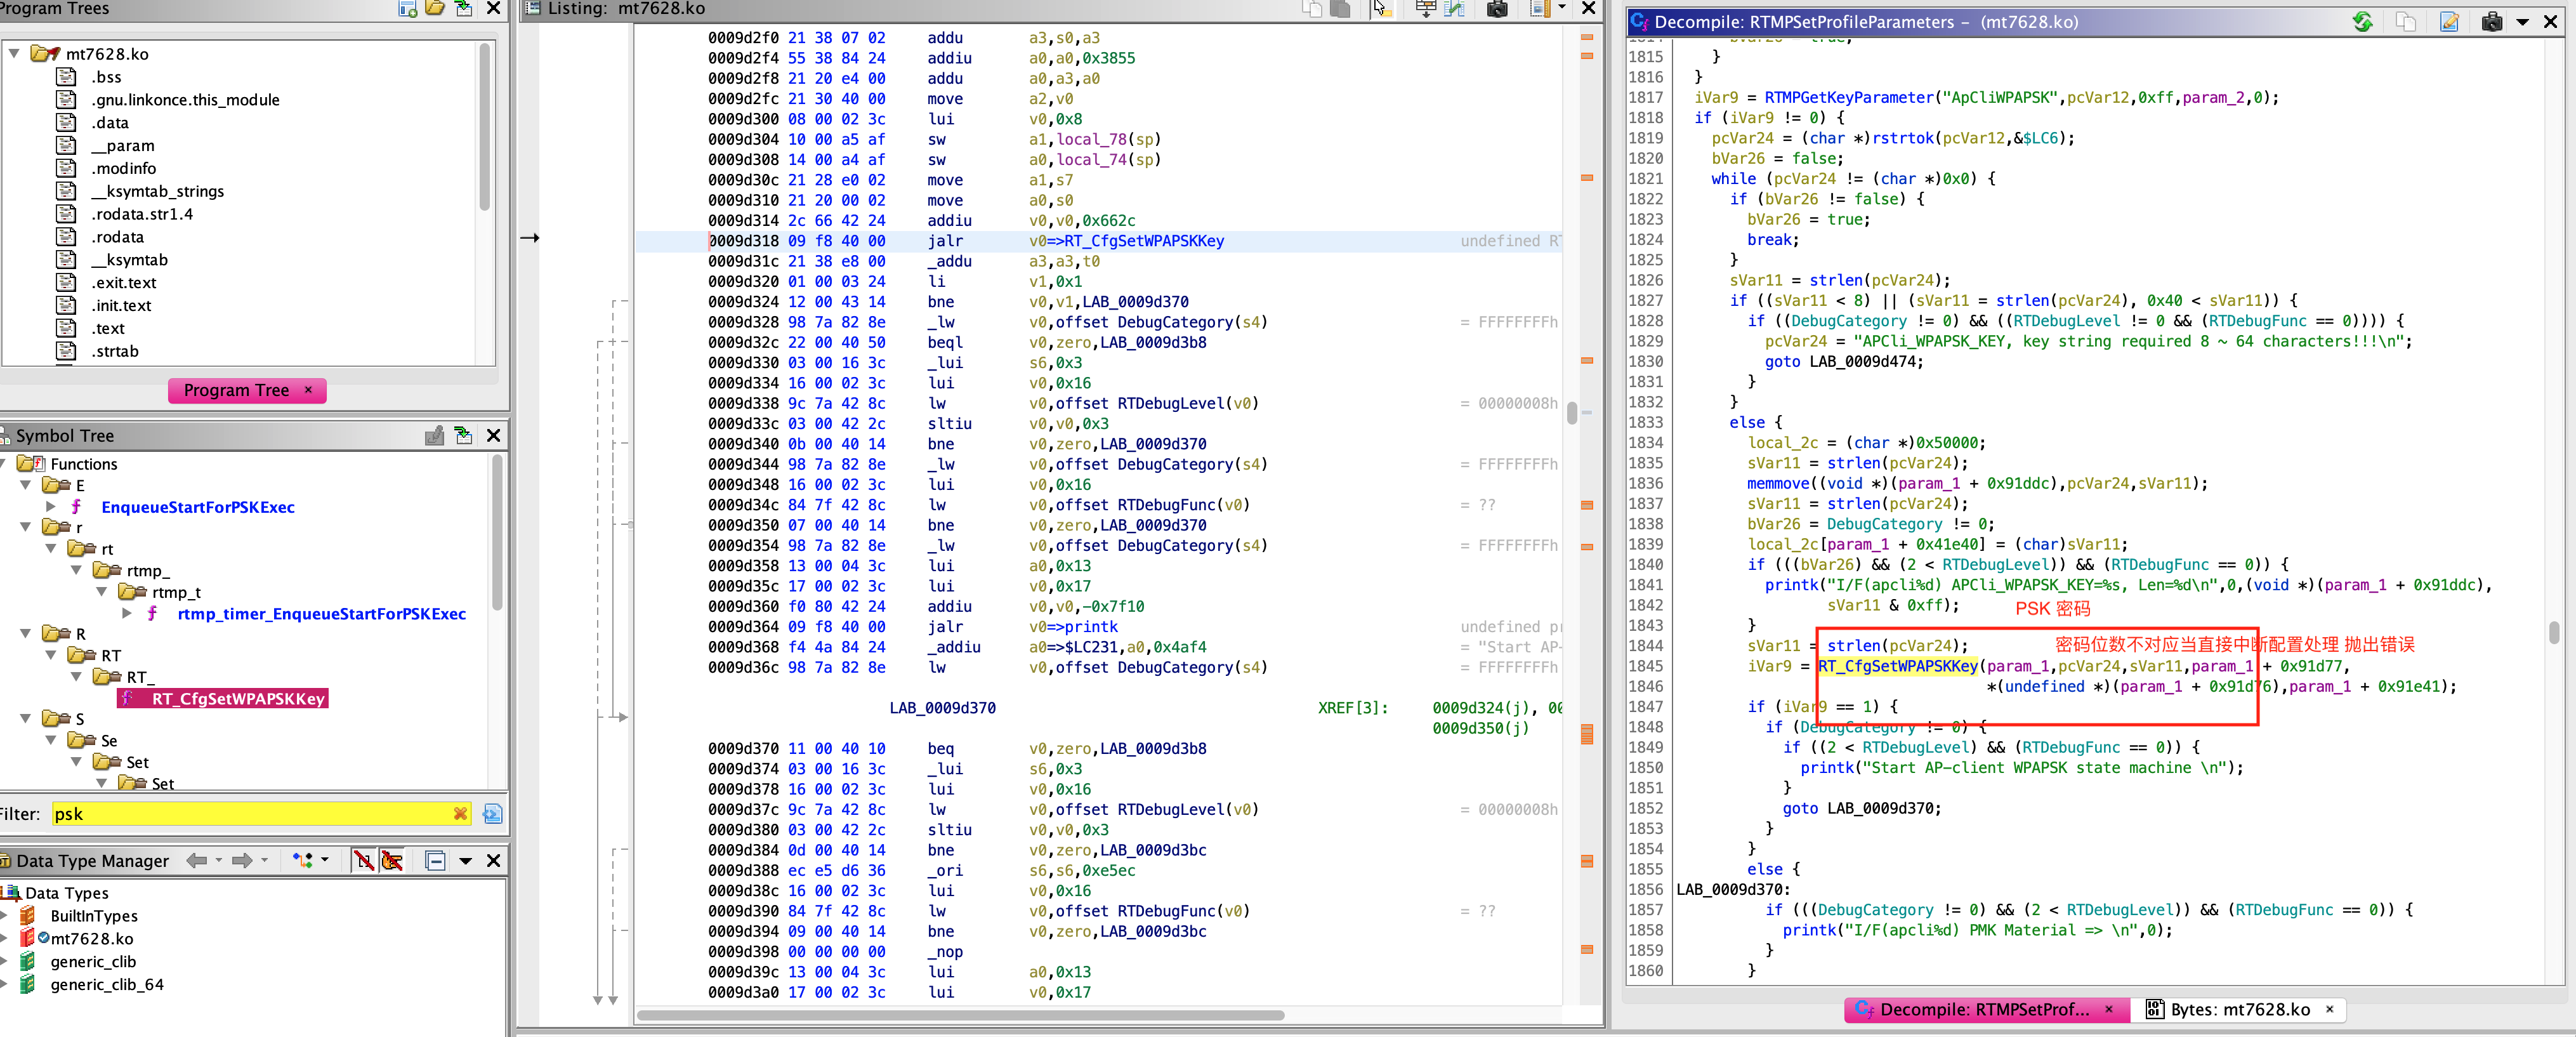Close the Bytes: mt7628.ko tab

click(2330, 1009)
